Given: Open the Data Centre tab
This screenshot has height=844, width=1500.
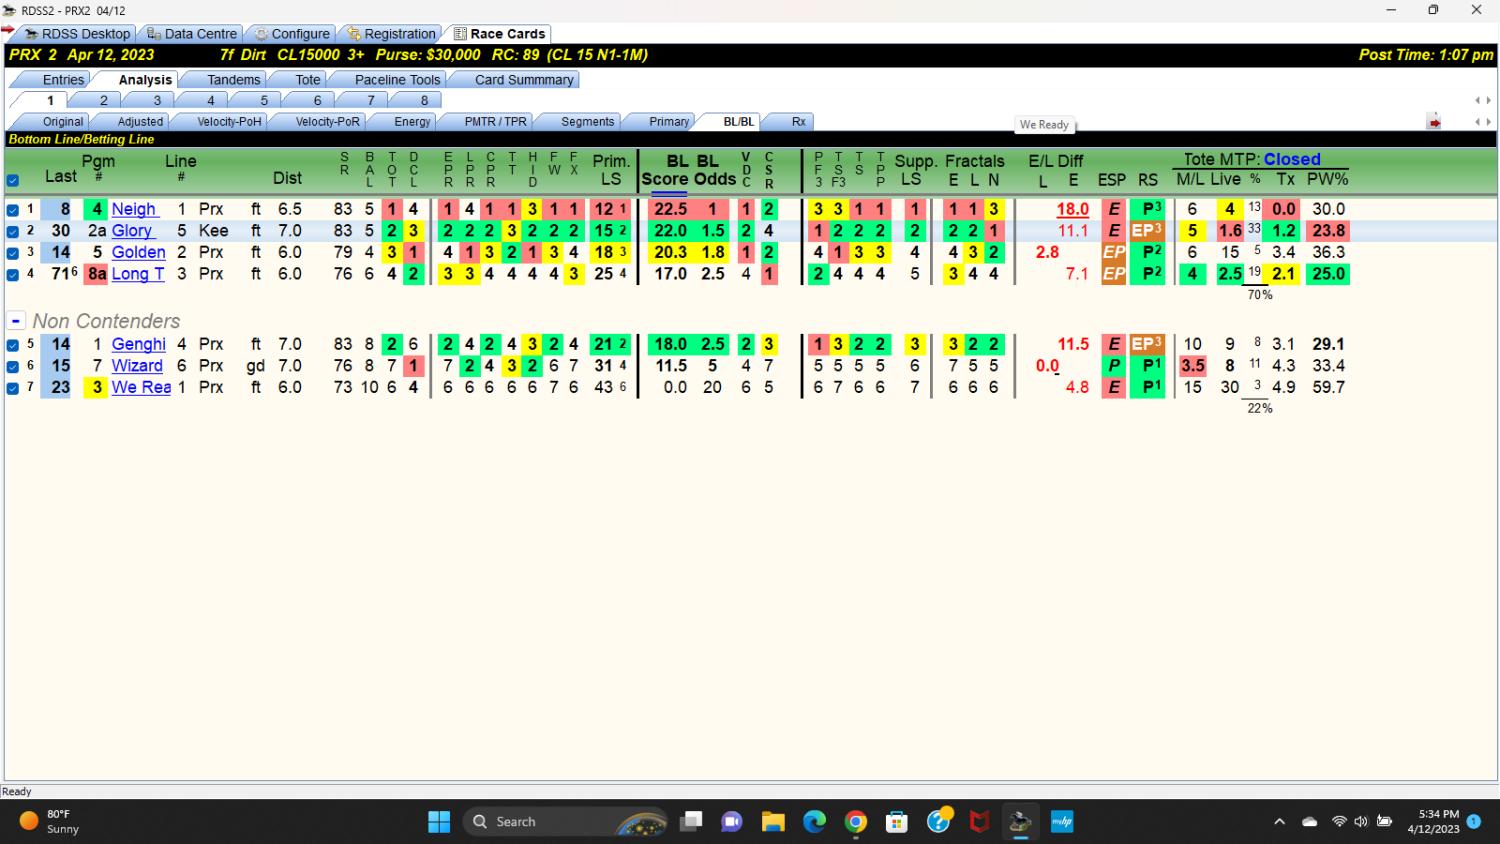Looking at the screenshot, I should click(x=192, y=34).
